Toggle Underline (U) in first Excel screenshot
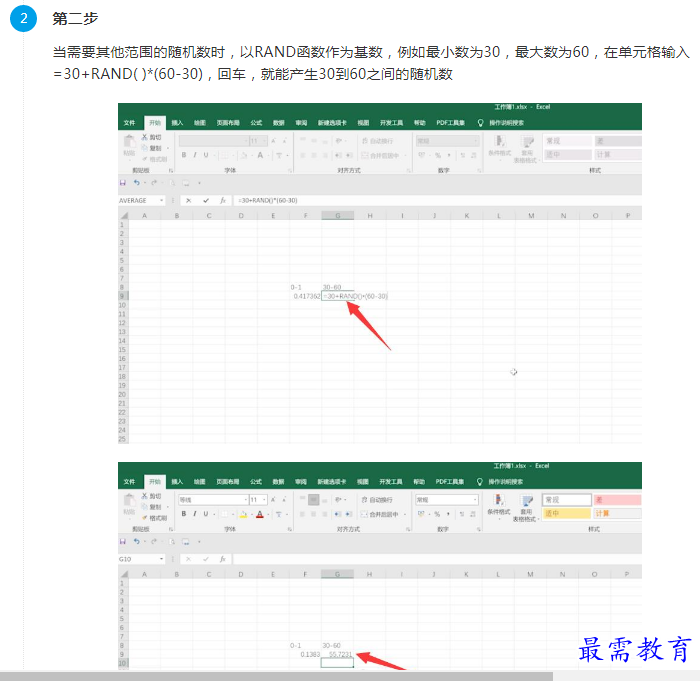Viewport: 700px width, 681px height. pos(206,155)
